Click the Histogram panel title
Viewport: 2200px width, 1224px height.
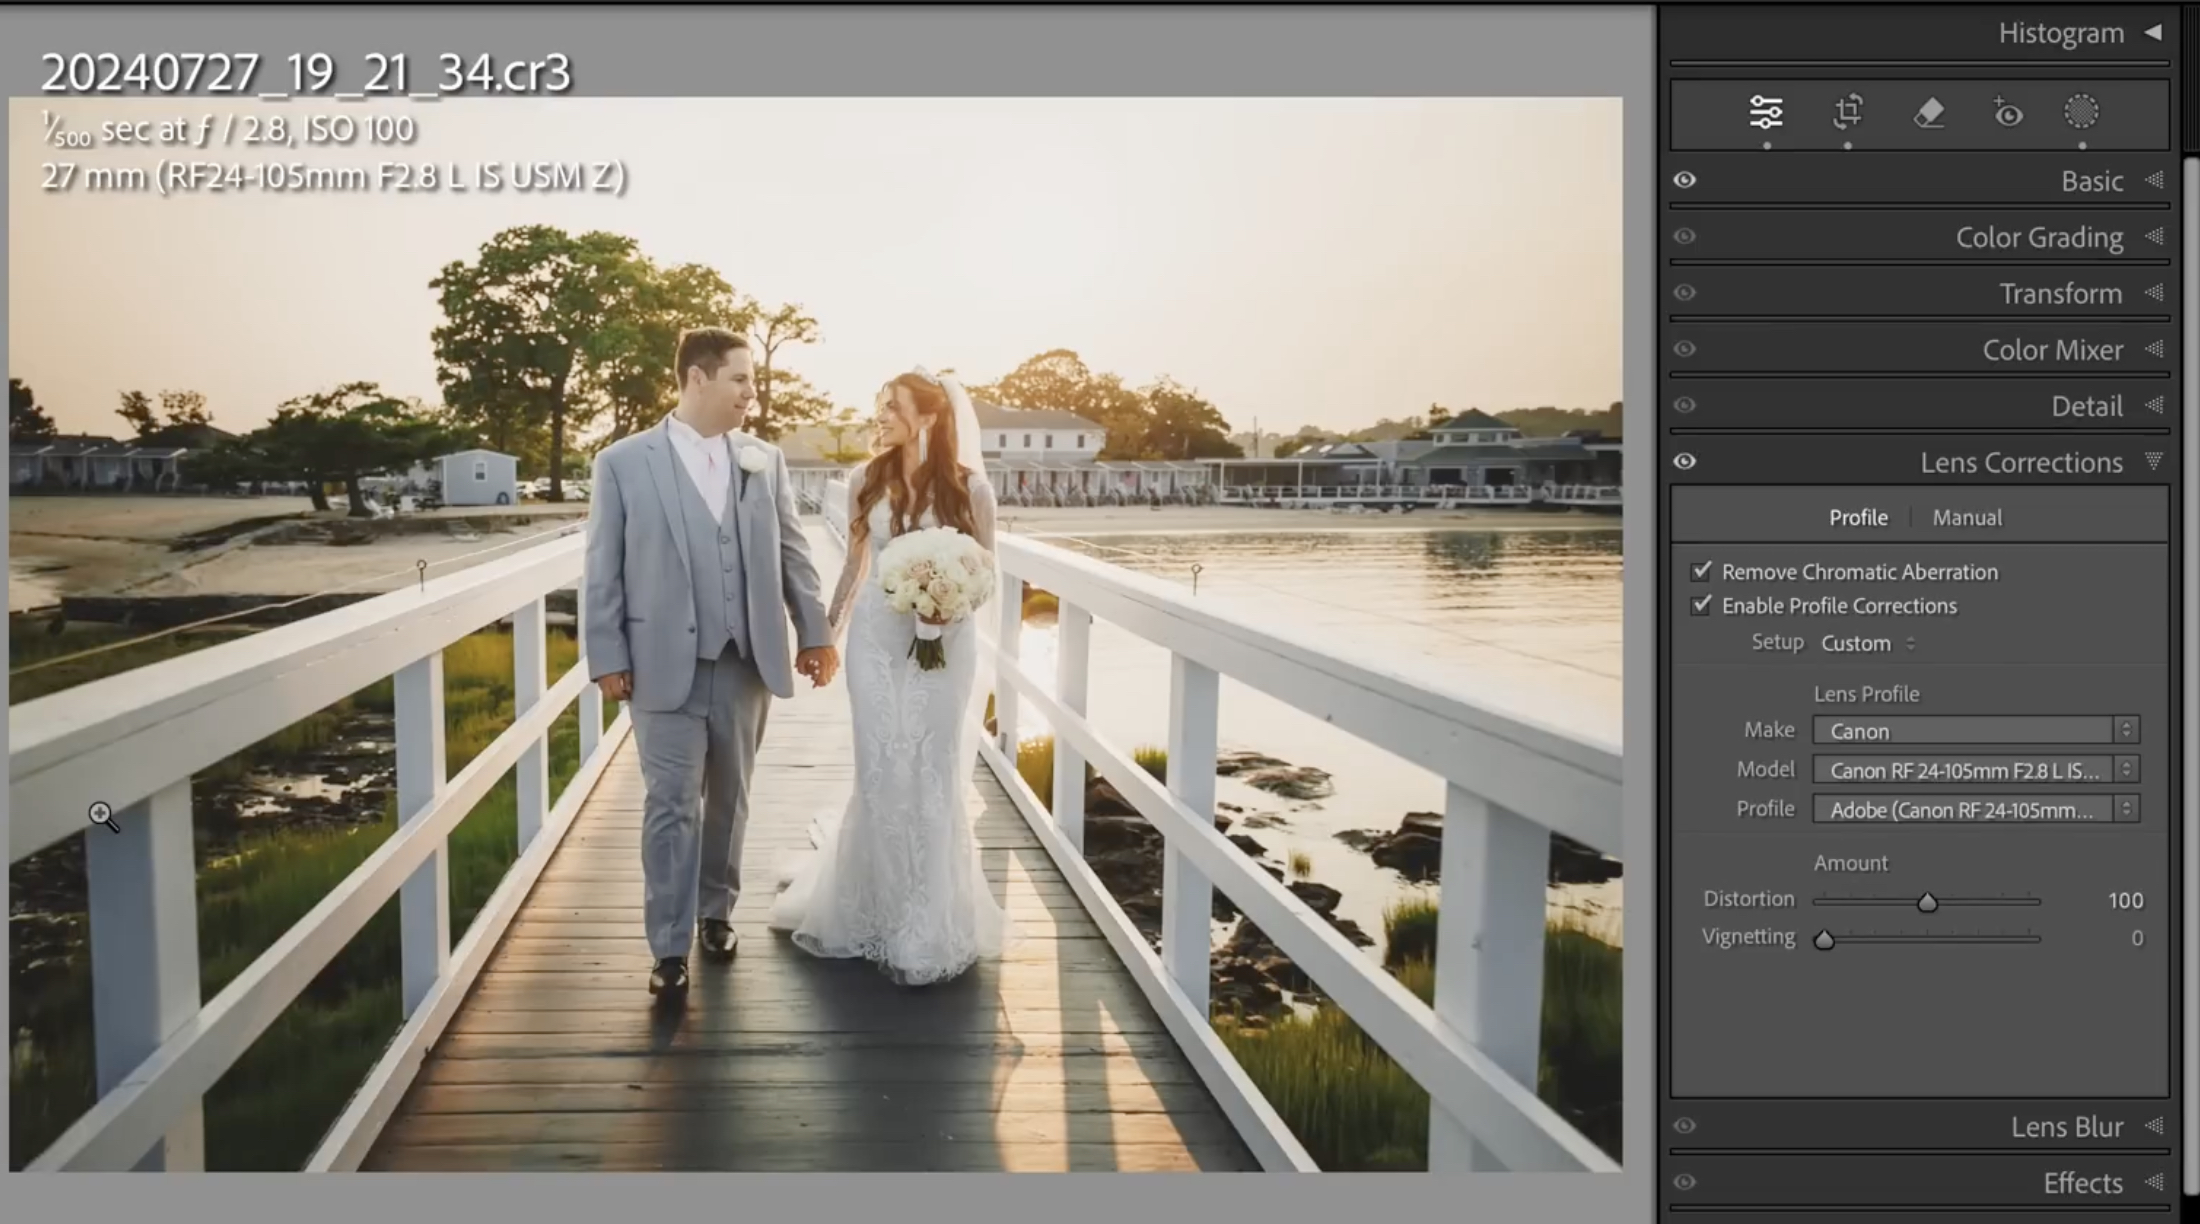point(2061,33)
